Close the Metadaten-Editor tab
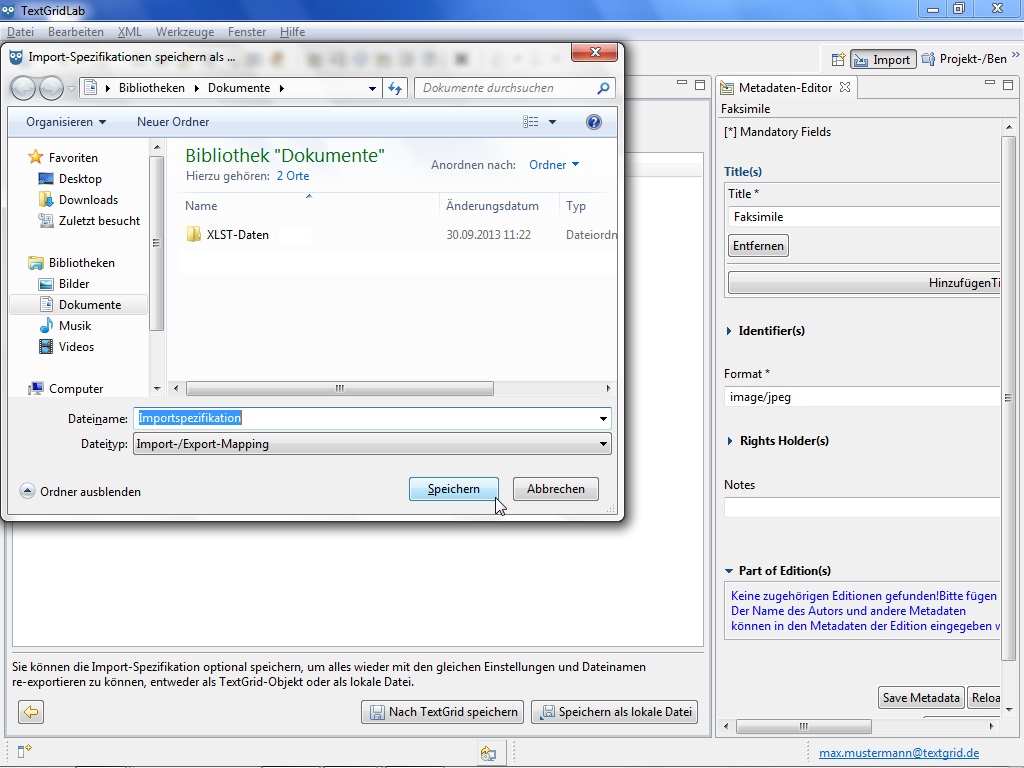Viewport: 1024px width, 768px height. 844,88
